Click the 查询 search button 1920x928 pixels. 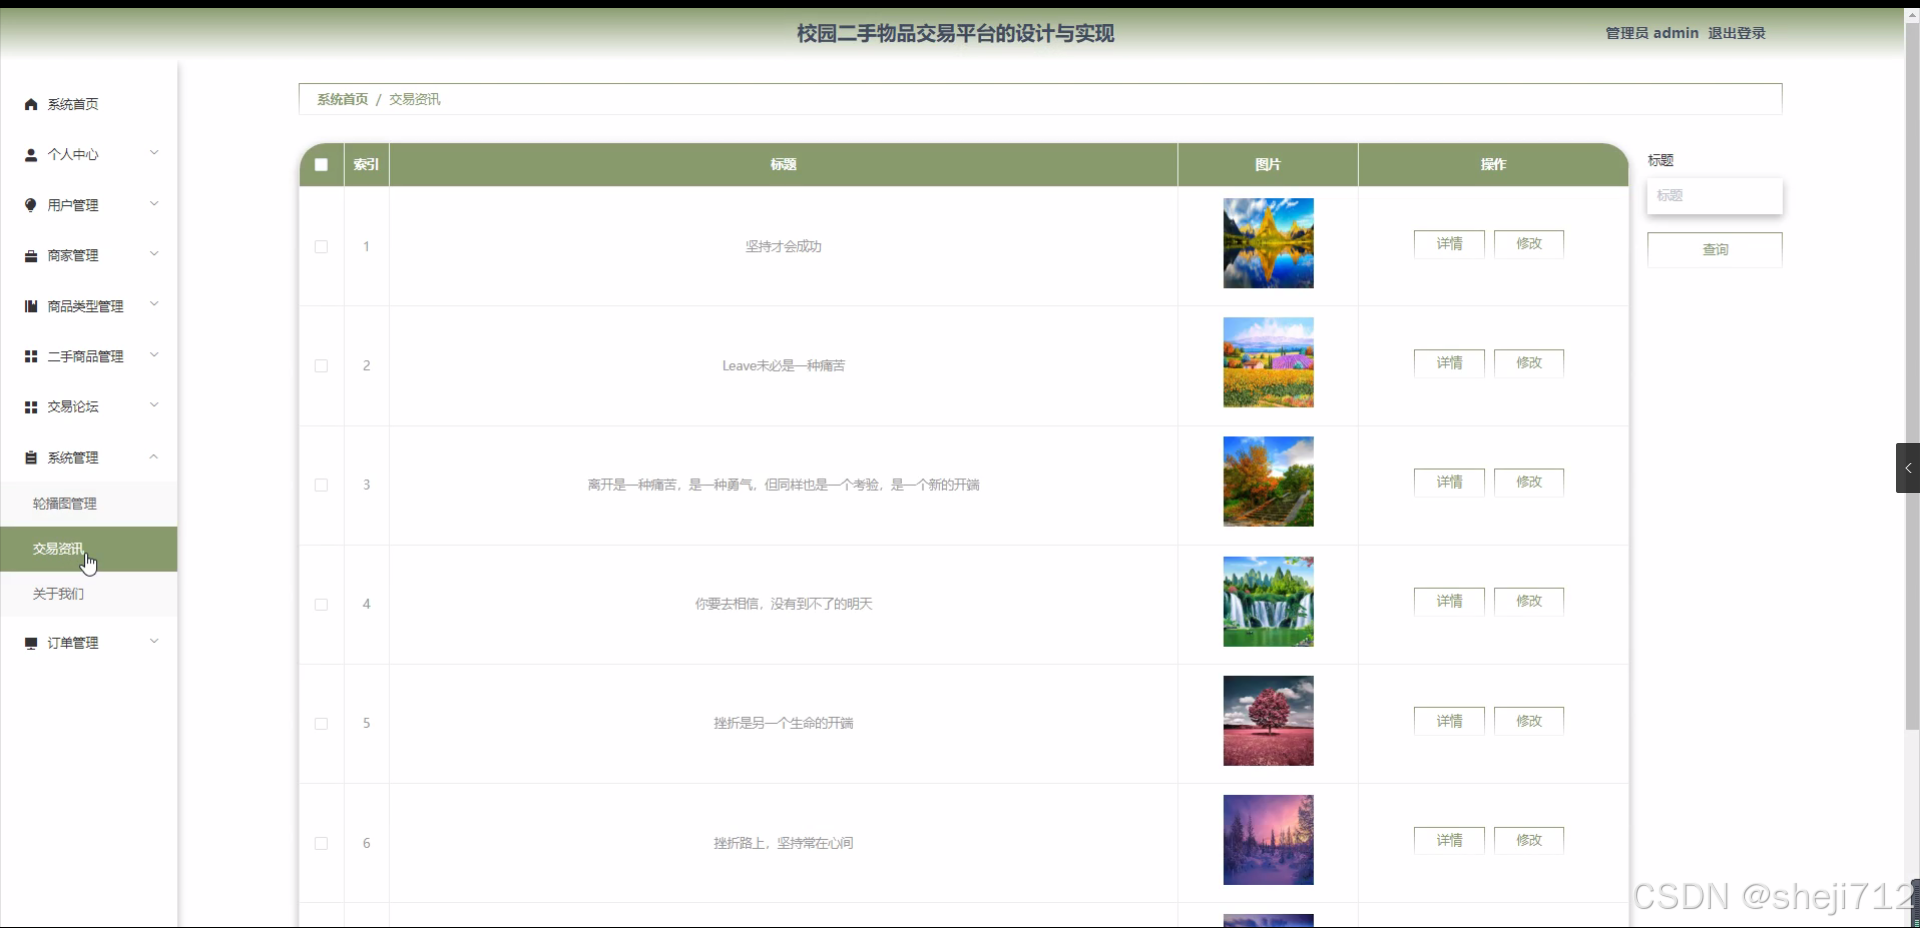click(1714, 250)
